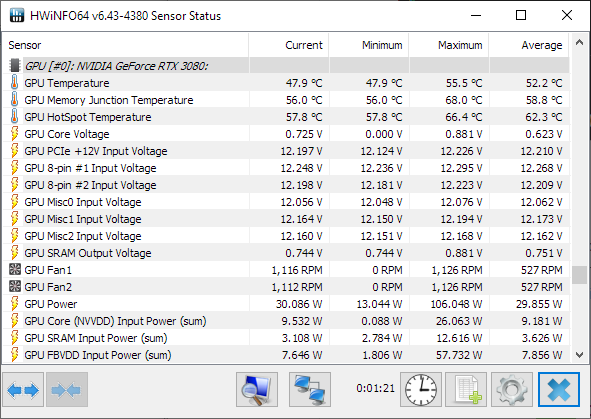
Task: Click lightning icon beside GPU Misc1 Input Voltage
Action: (x=14, y=219)
